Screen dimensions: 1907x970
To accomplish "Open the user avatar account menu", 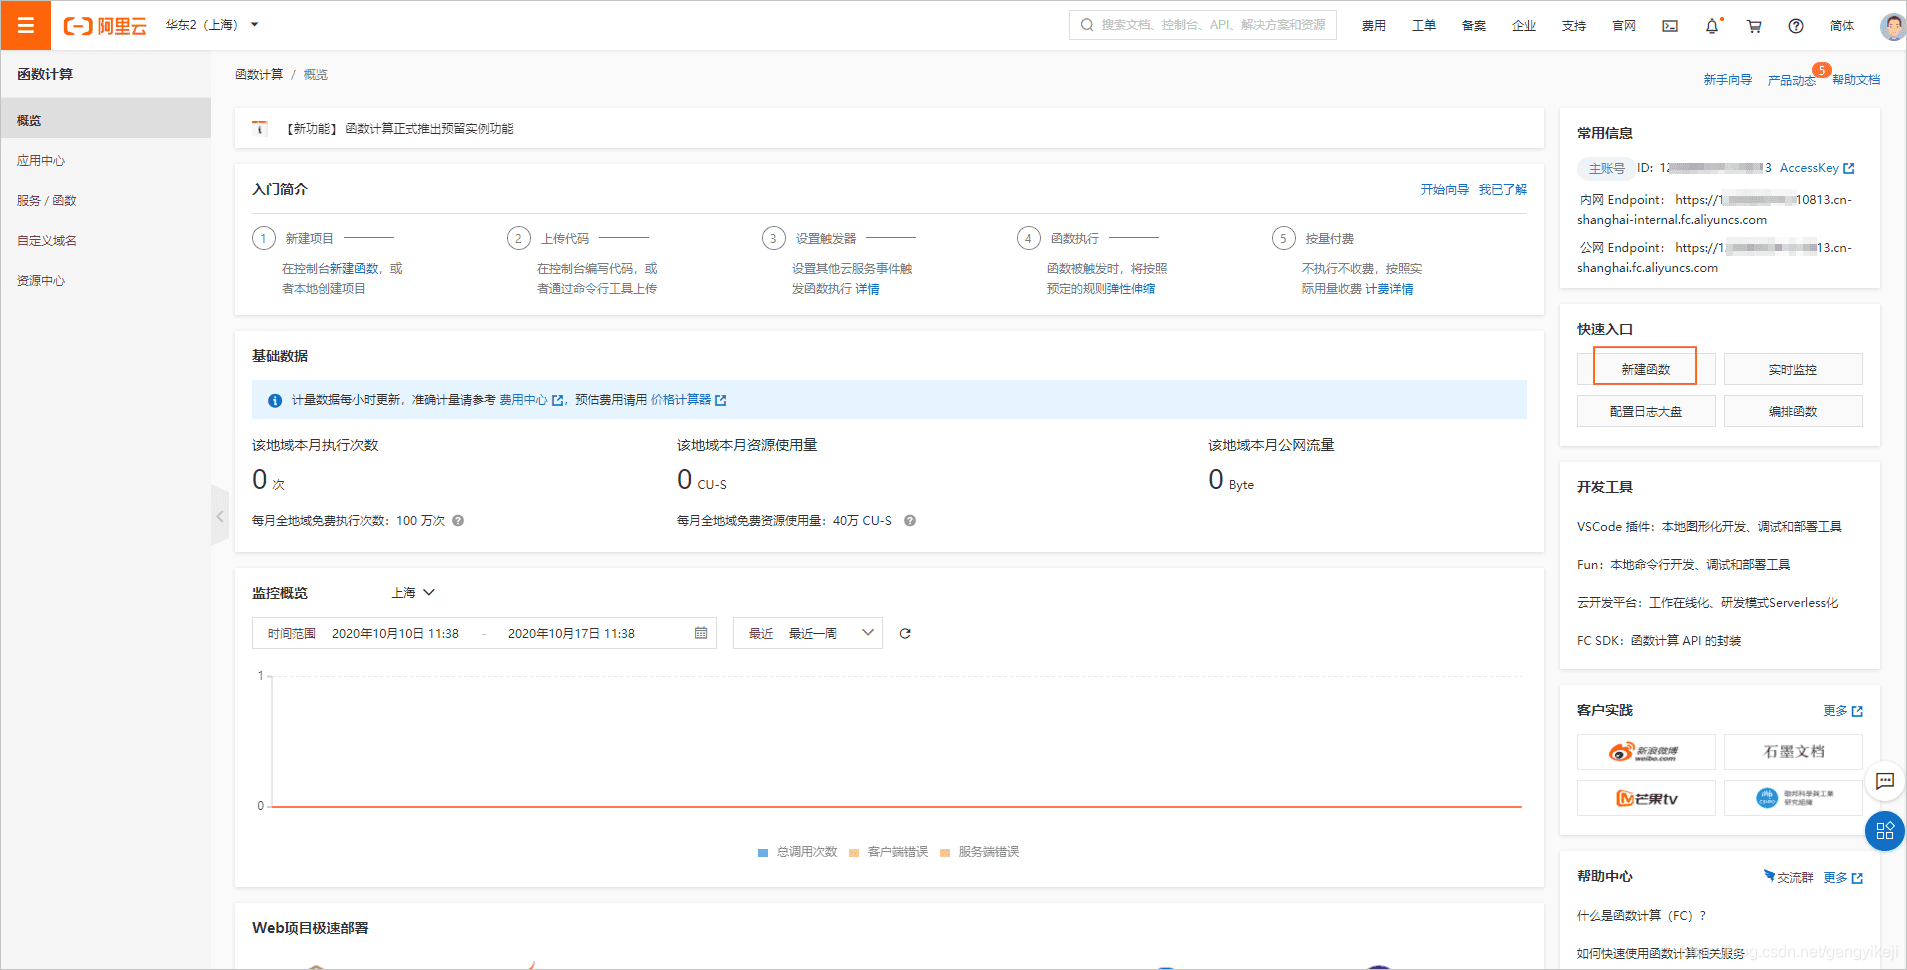I will (x=1892, y=26).
